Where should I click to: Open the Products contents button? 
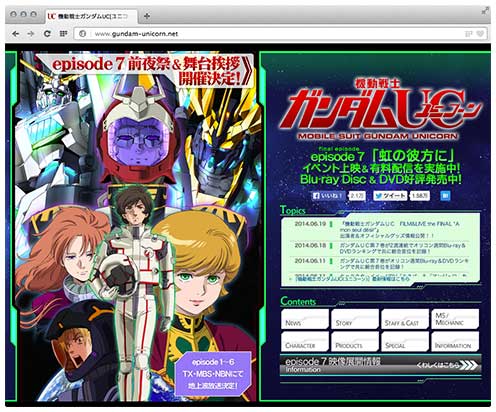click(x=355, y=341)
